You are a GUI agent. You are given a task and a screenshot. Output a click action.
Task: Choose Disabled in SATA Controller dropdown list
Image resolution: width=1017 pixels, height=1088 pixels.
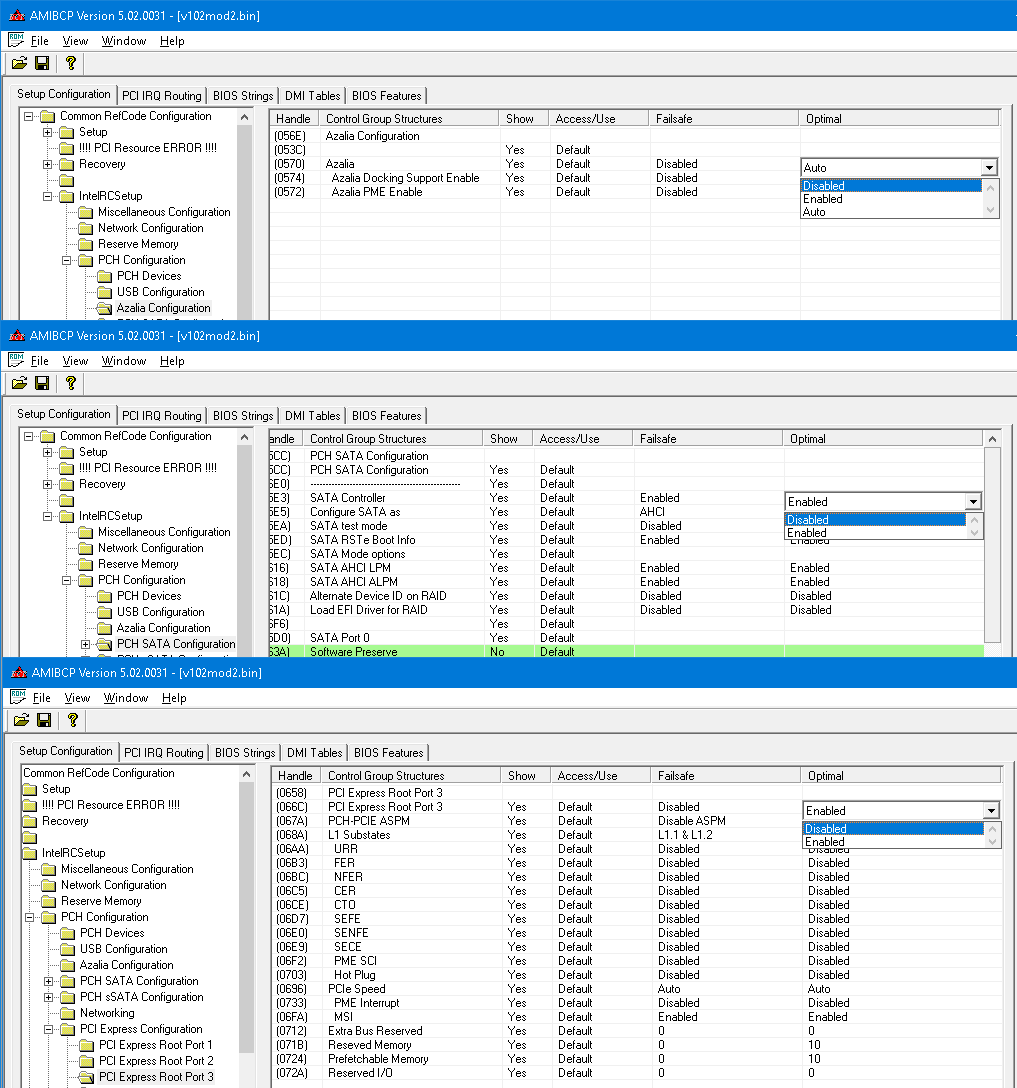click(875, 520)
